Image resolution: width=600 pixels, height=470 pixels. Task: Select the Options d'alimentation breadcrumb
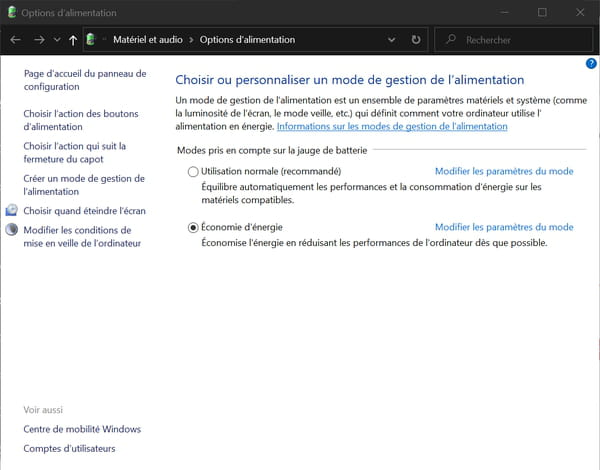(x=247, y=39)
